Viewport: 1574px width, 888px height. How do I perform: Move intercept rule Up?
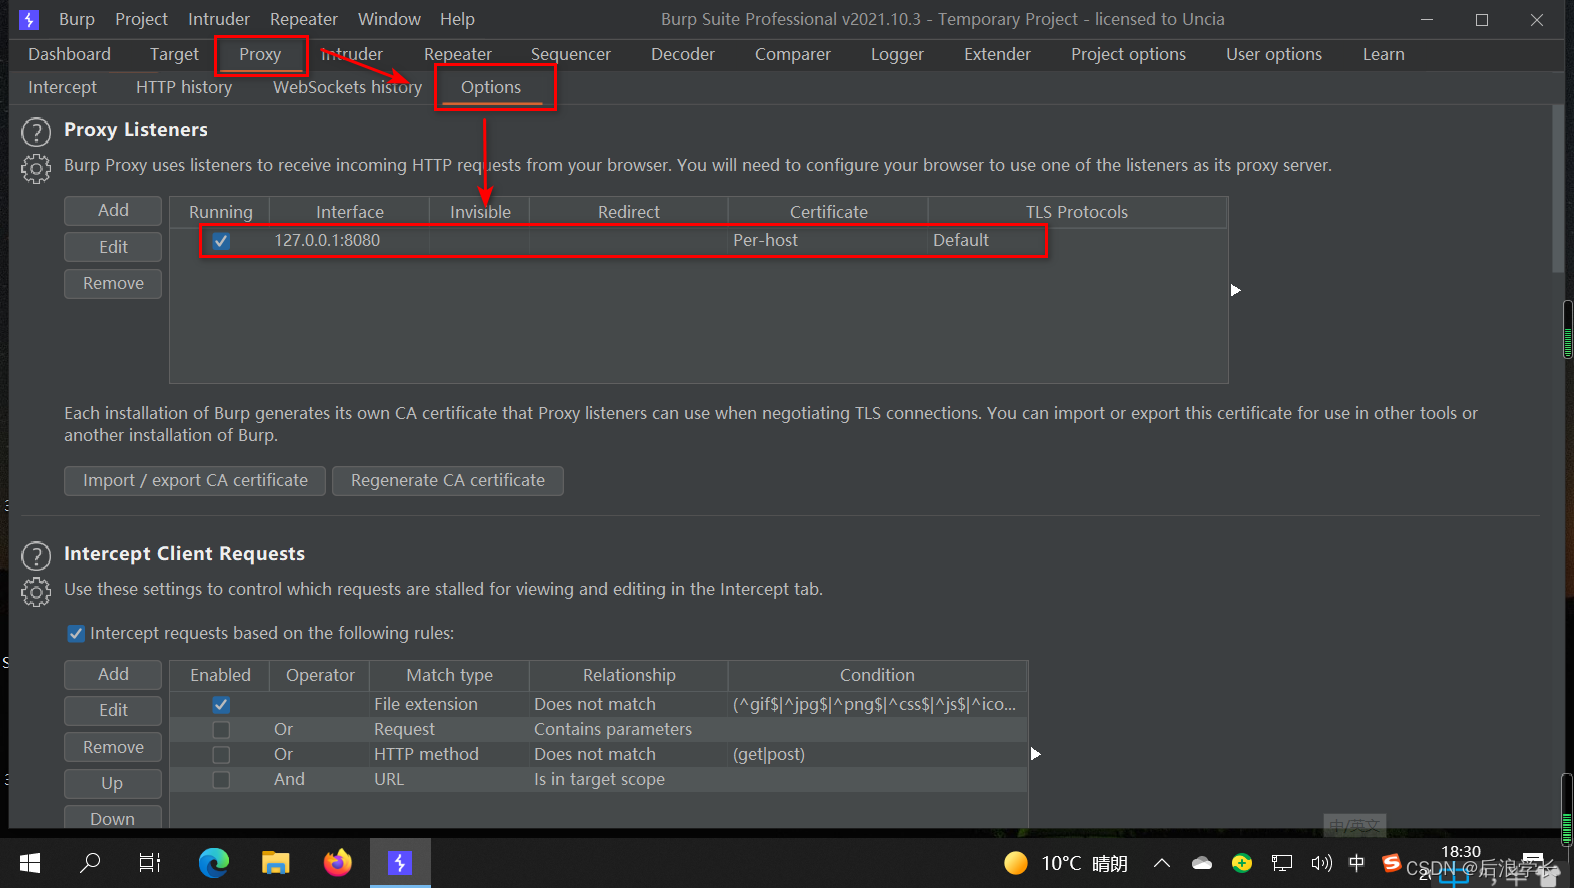click(113, 783)
